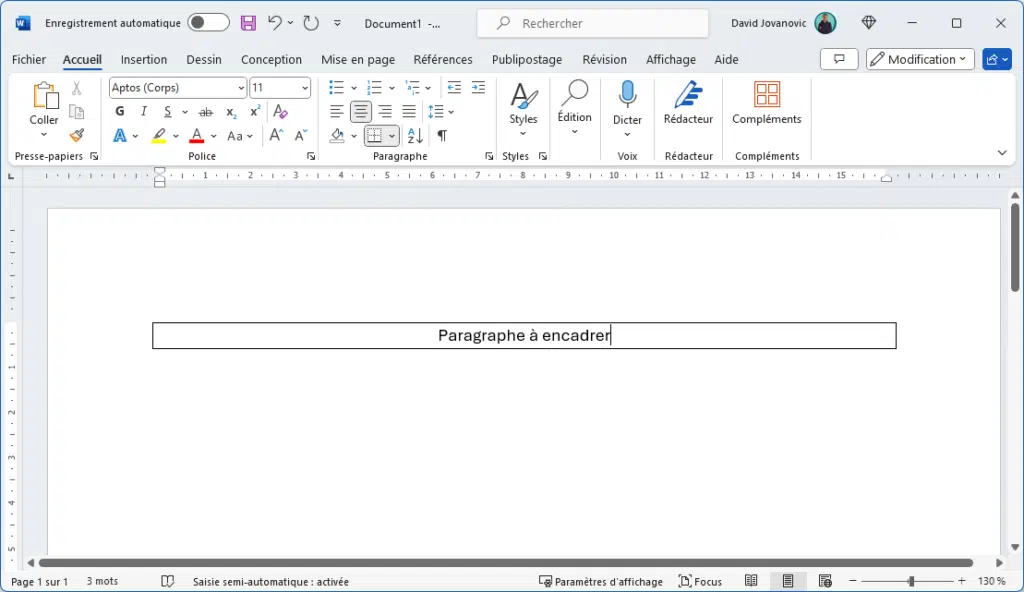Switch to the Insertion ribbon tab
The width and height of the screenshot is (1024, 592).
point(144,59)
